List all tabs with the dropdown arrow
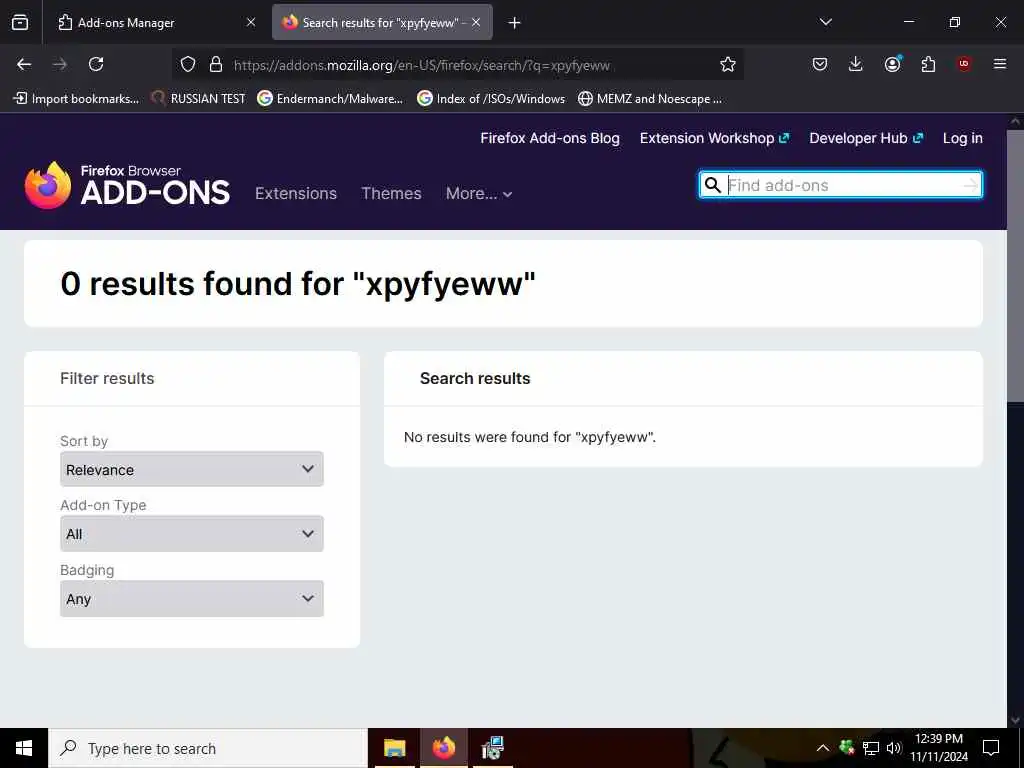This screenshot has width=1024, height=768. pyautogui.click(x=825, y=22)
